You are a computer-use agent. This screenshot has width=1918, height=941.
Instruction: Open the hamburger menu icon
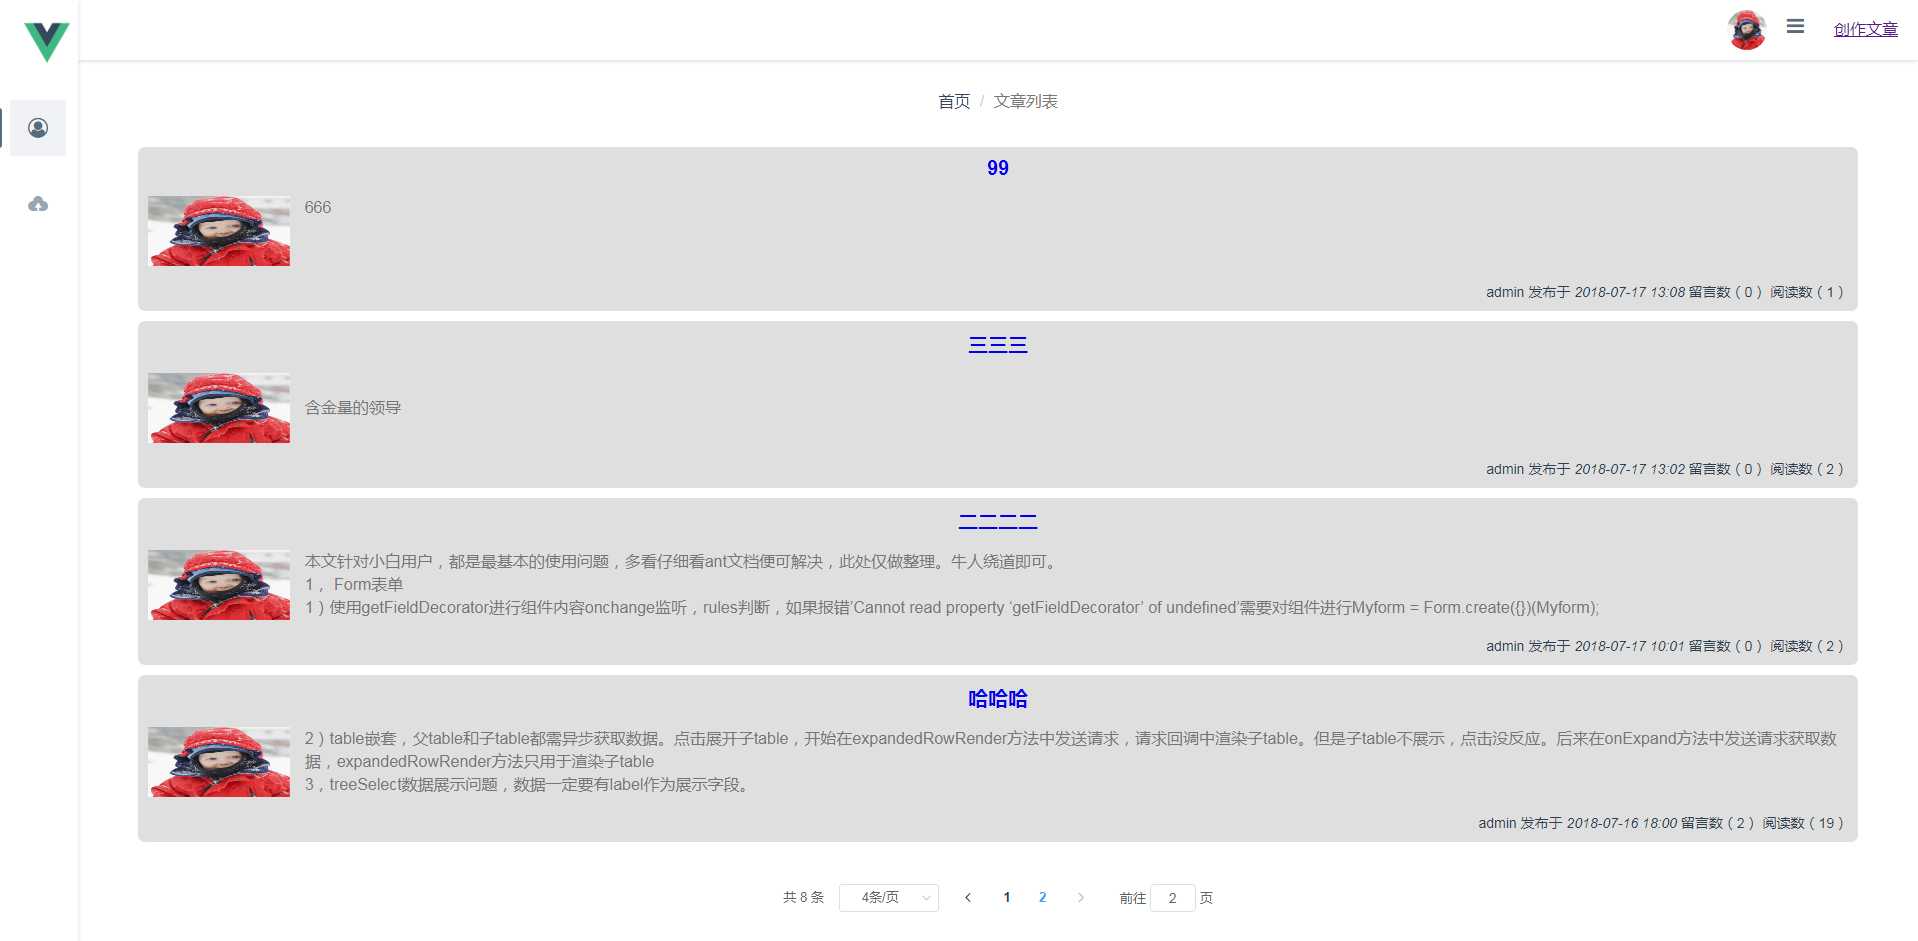(1796, 27)
